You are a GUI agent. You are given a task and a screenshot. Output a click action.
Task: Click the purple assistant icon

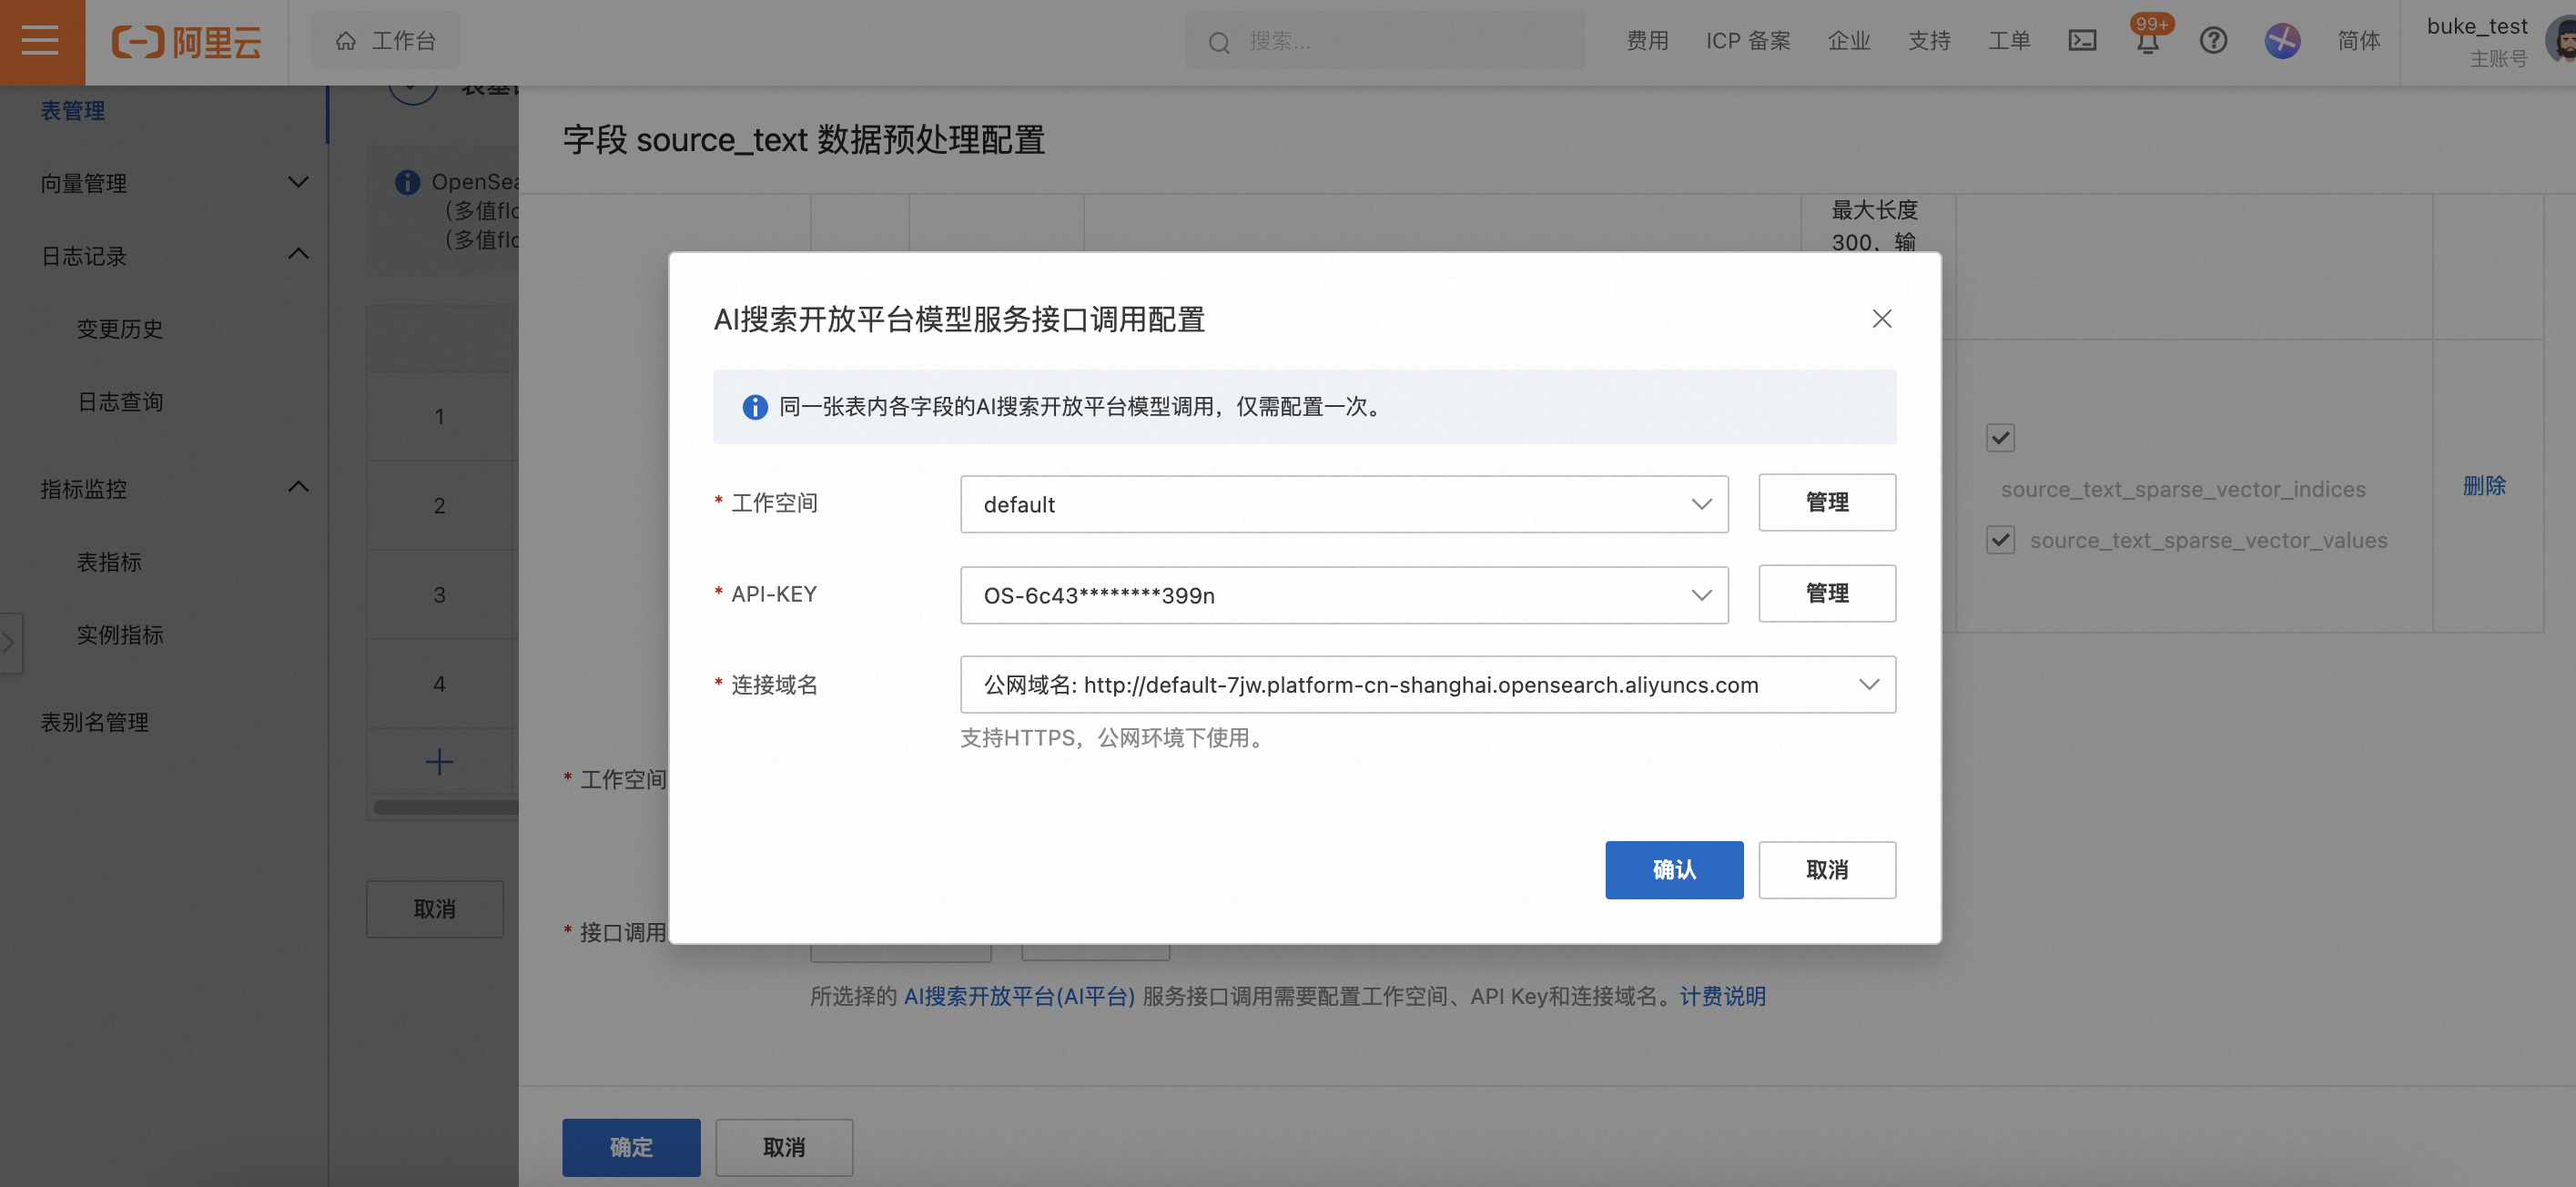2281,41
